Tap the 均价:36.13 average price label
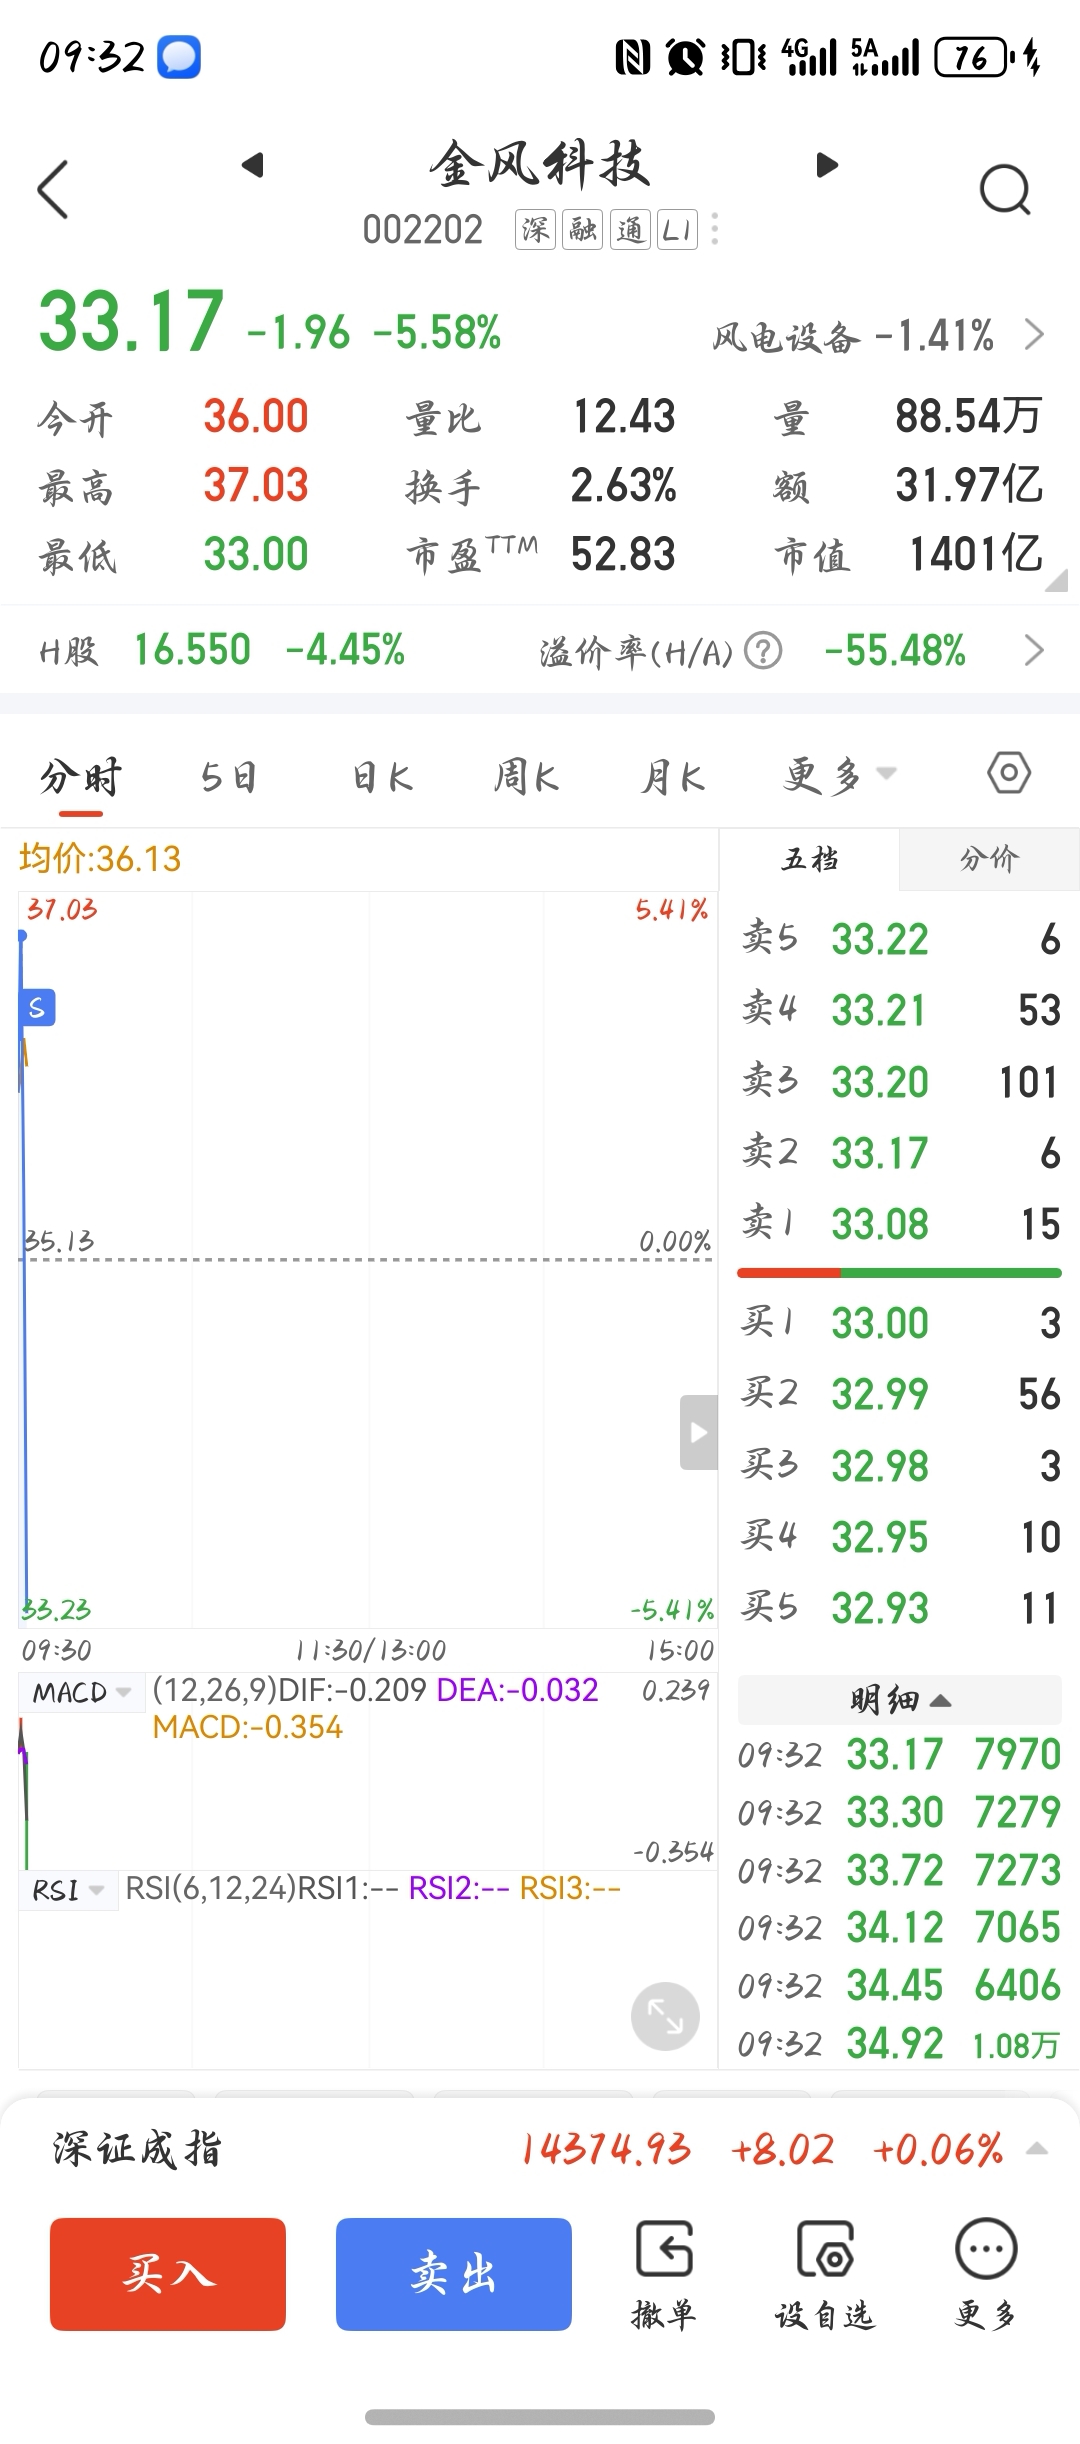Image resolution: width=1080 pixels, height=2444 pixels. 100,859
